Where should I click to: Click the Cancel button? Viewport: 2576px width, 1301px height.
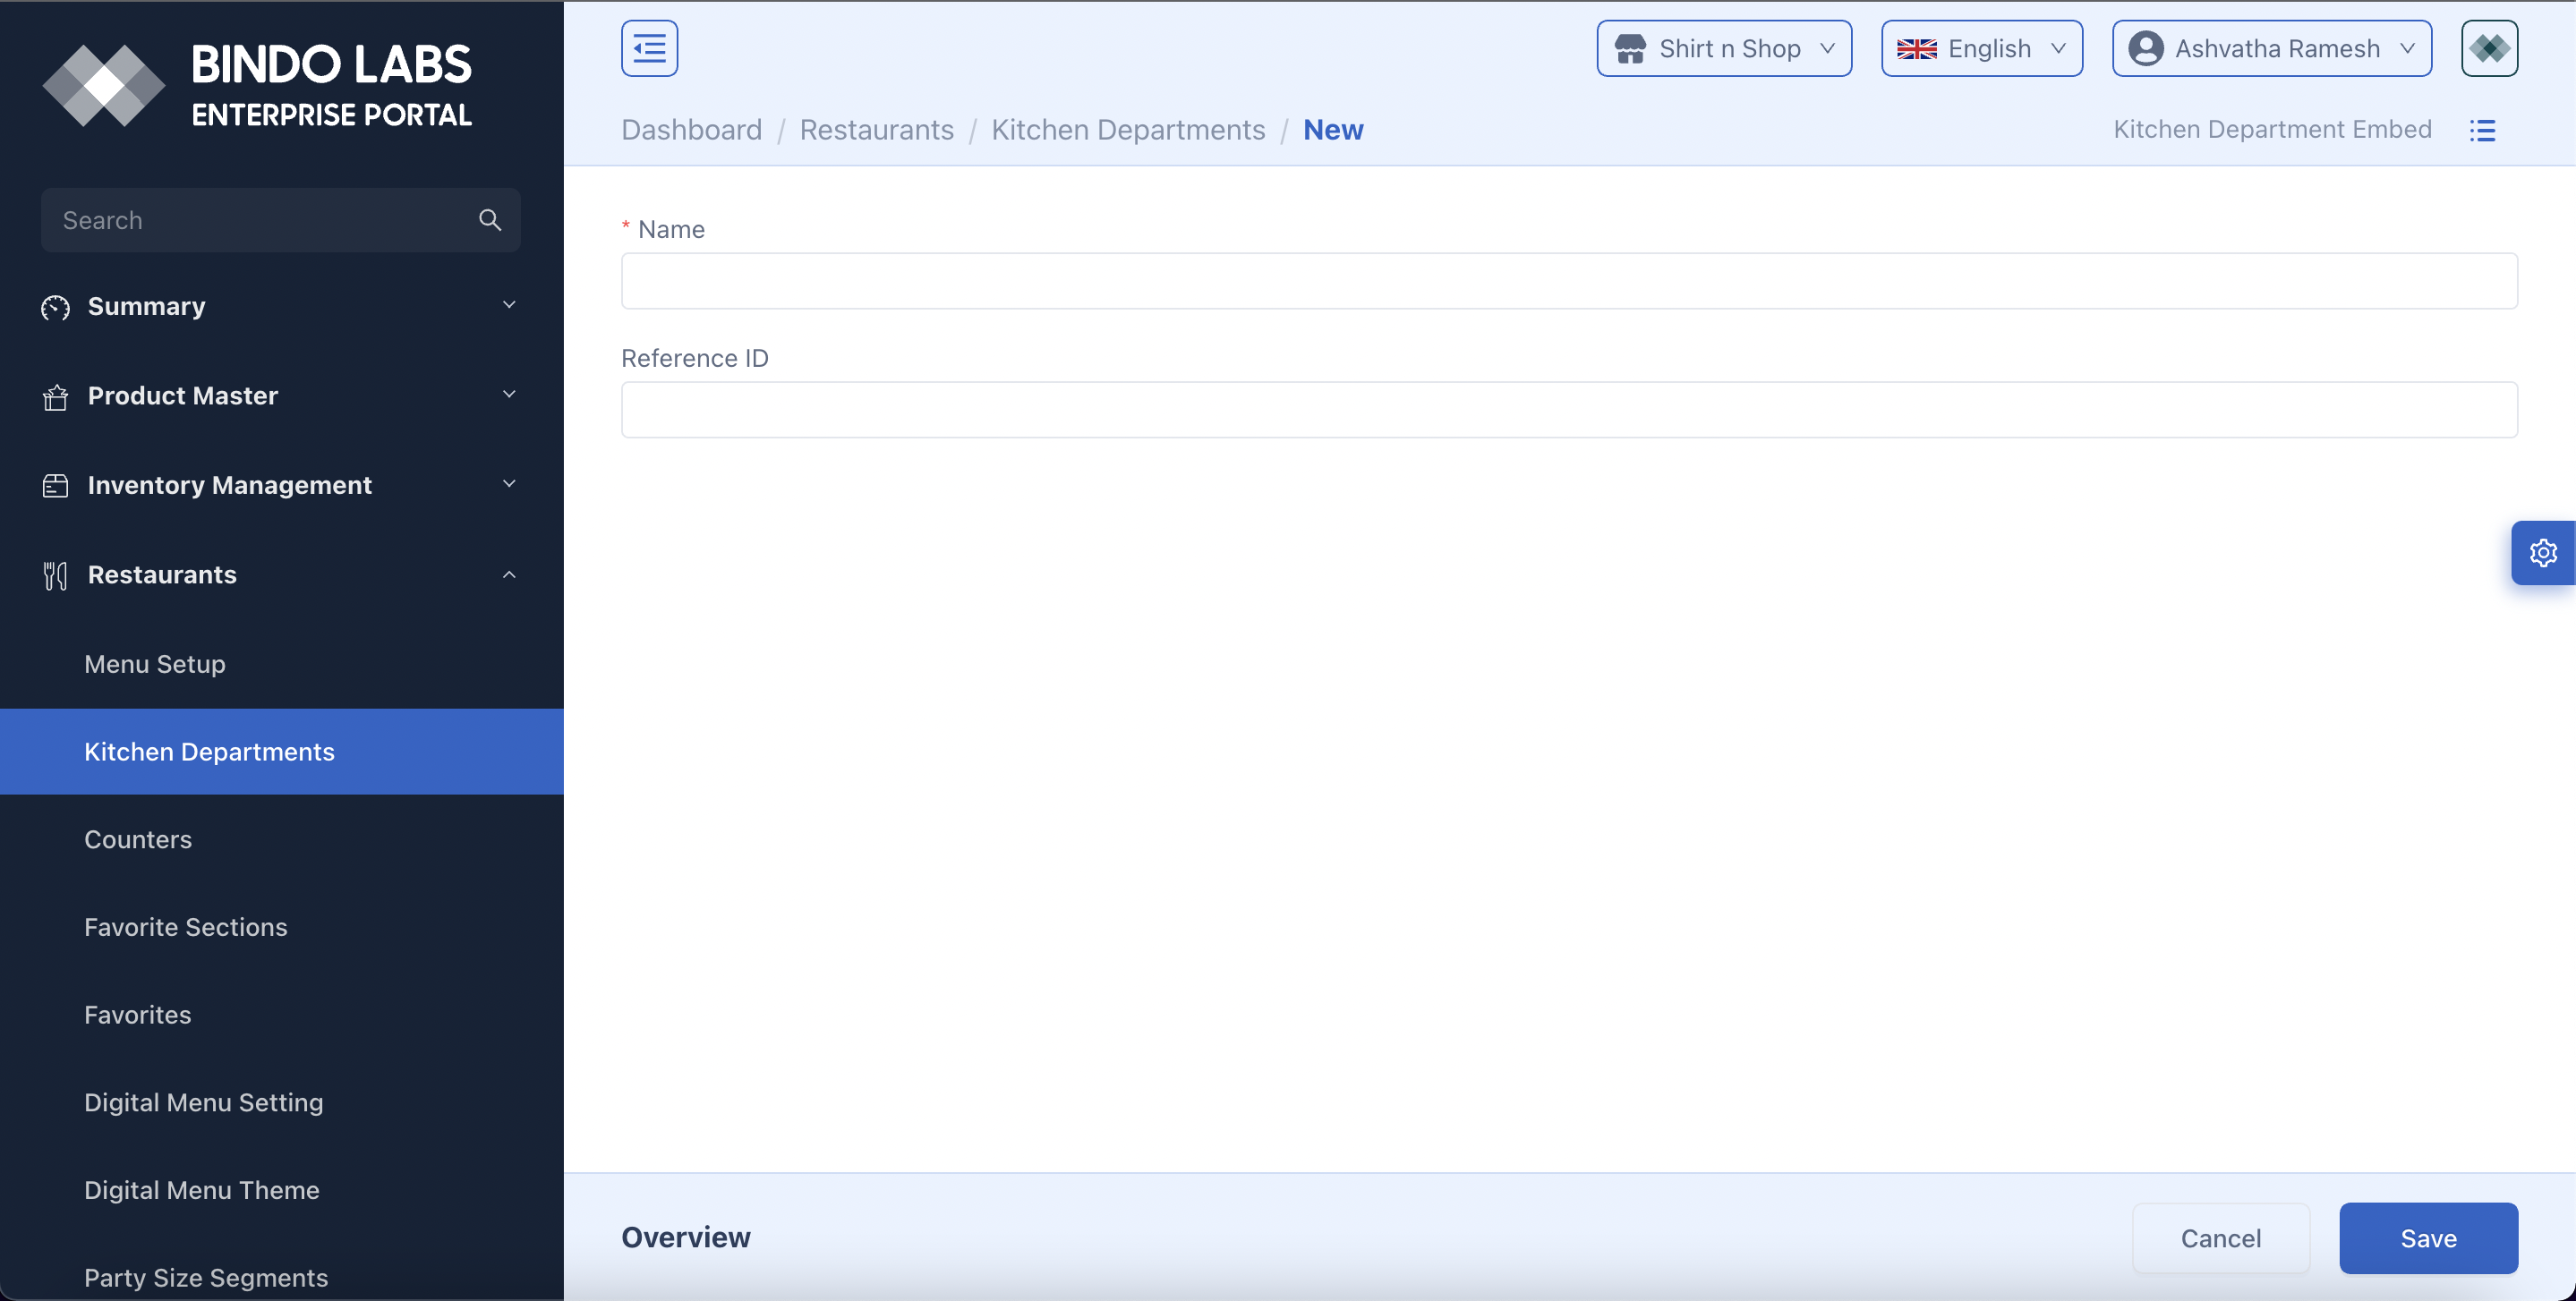click(x=2220, y=1238)
